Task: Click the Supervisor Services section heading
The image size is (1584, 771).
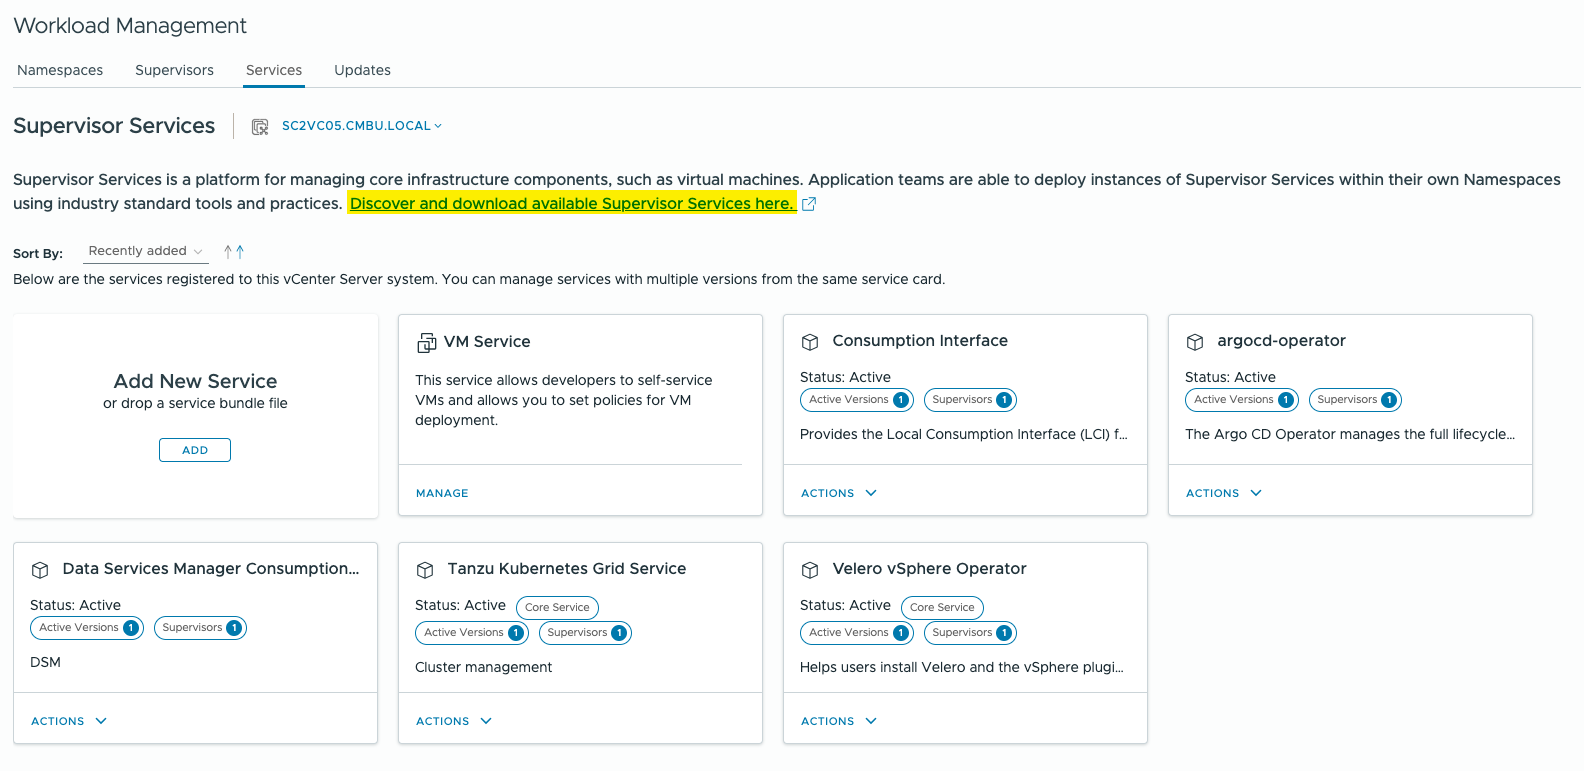Action: pyautogui.click(x=114, y=126)
